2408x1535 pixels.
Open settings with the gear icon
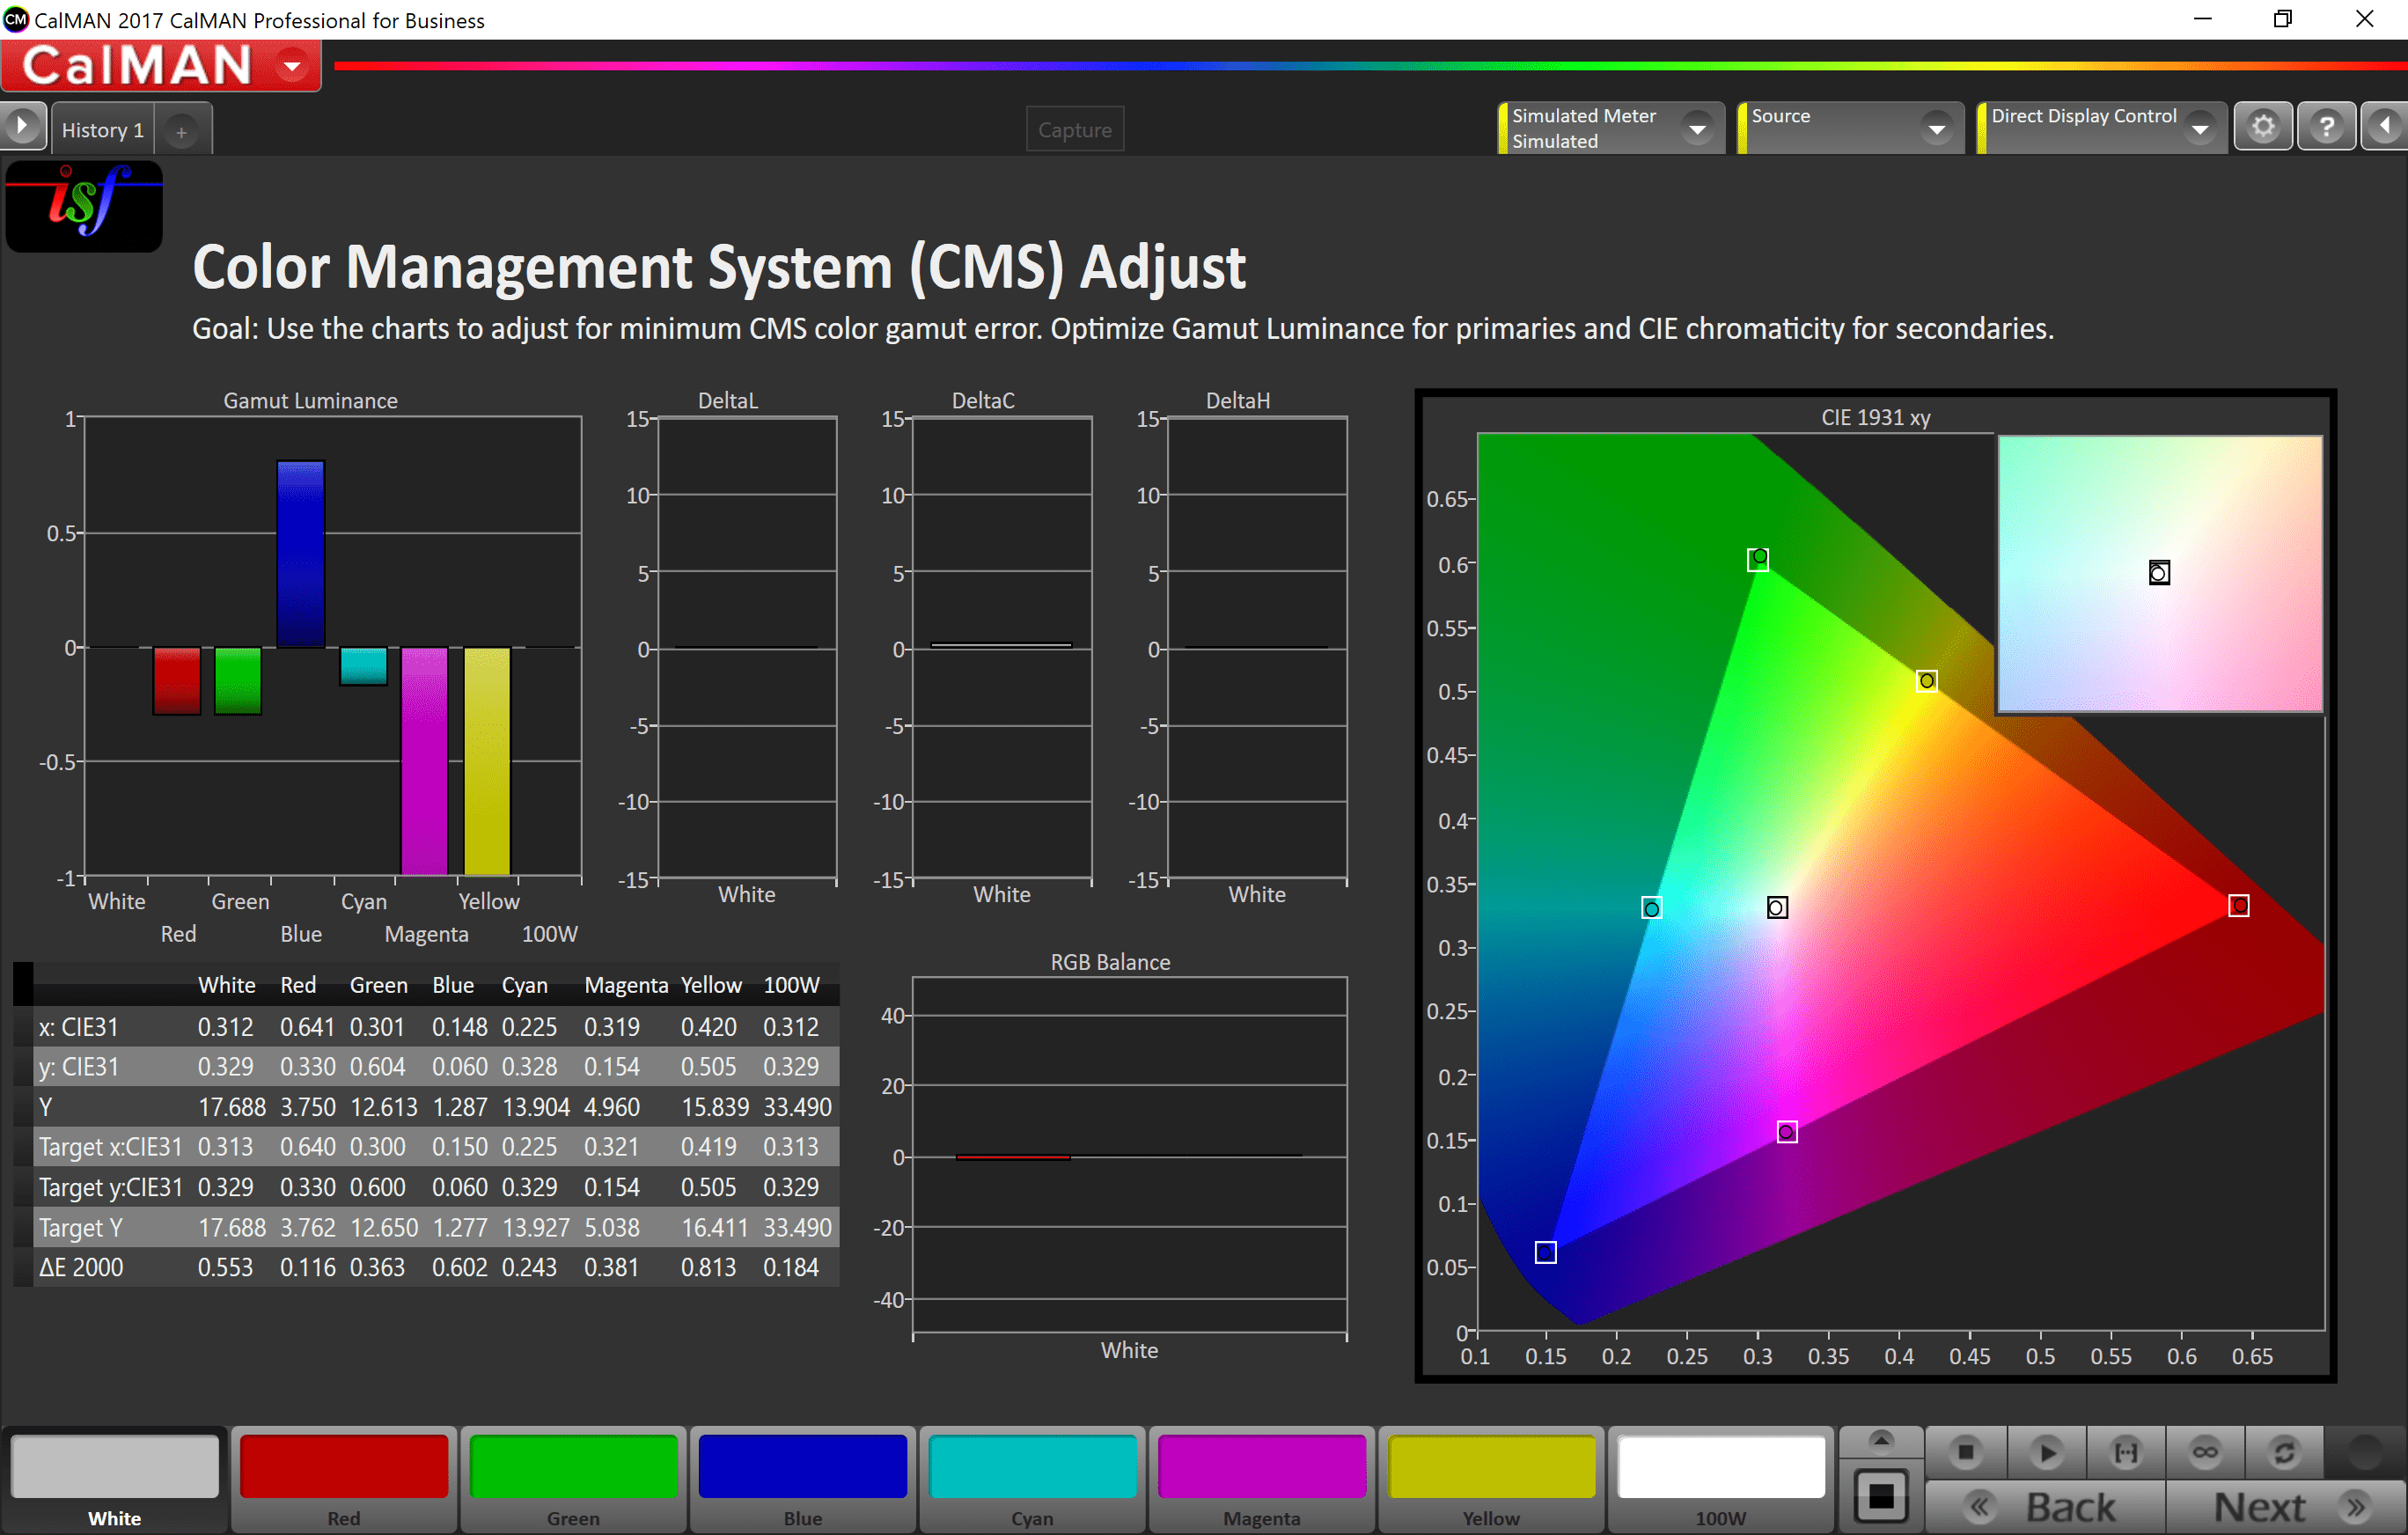(2263, 127)
